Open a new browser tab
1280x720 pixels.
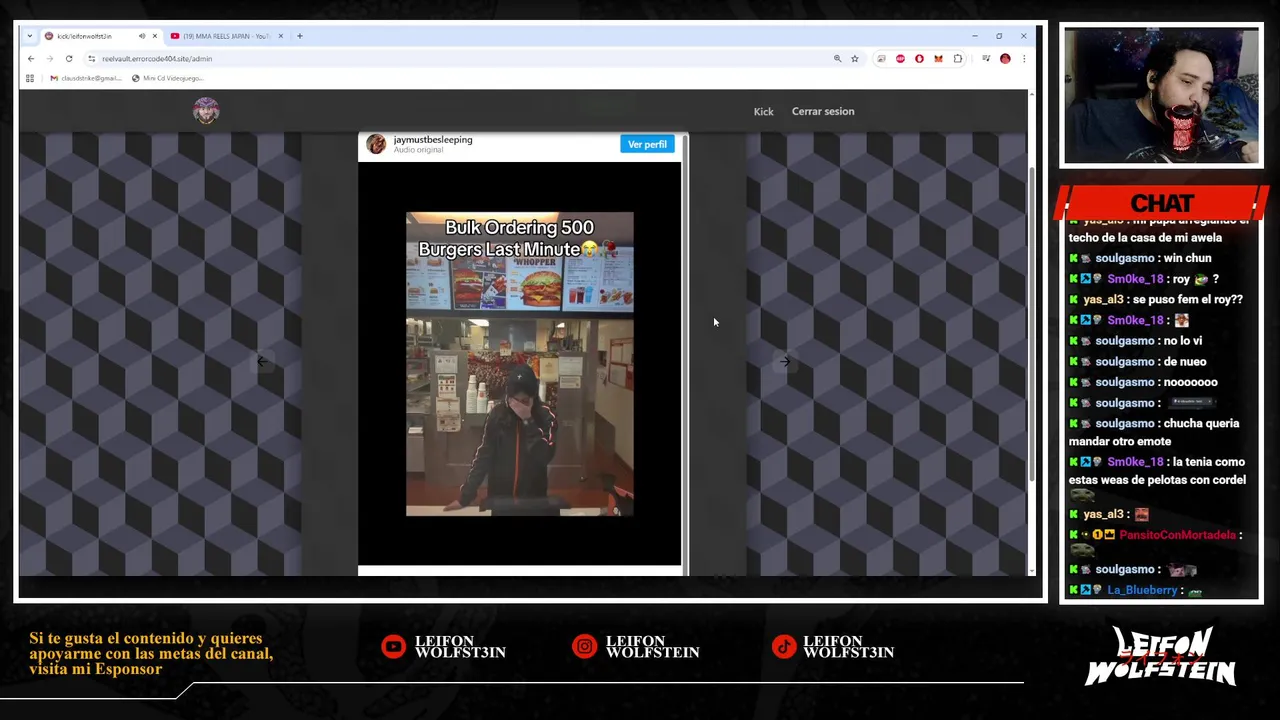(x=300, y=36)
